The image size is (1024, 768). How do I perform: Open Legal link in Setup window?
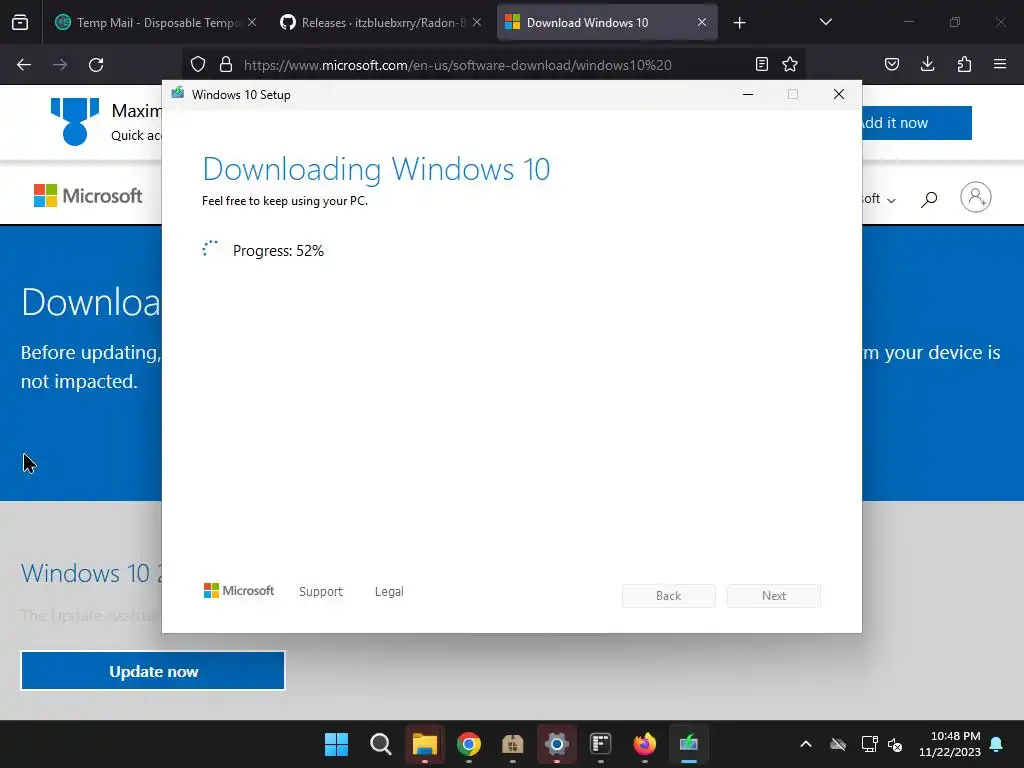click(x=389, y=591)
